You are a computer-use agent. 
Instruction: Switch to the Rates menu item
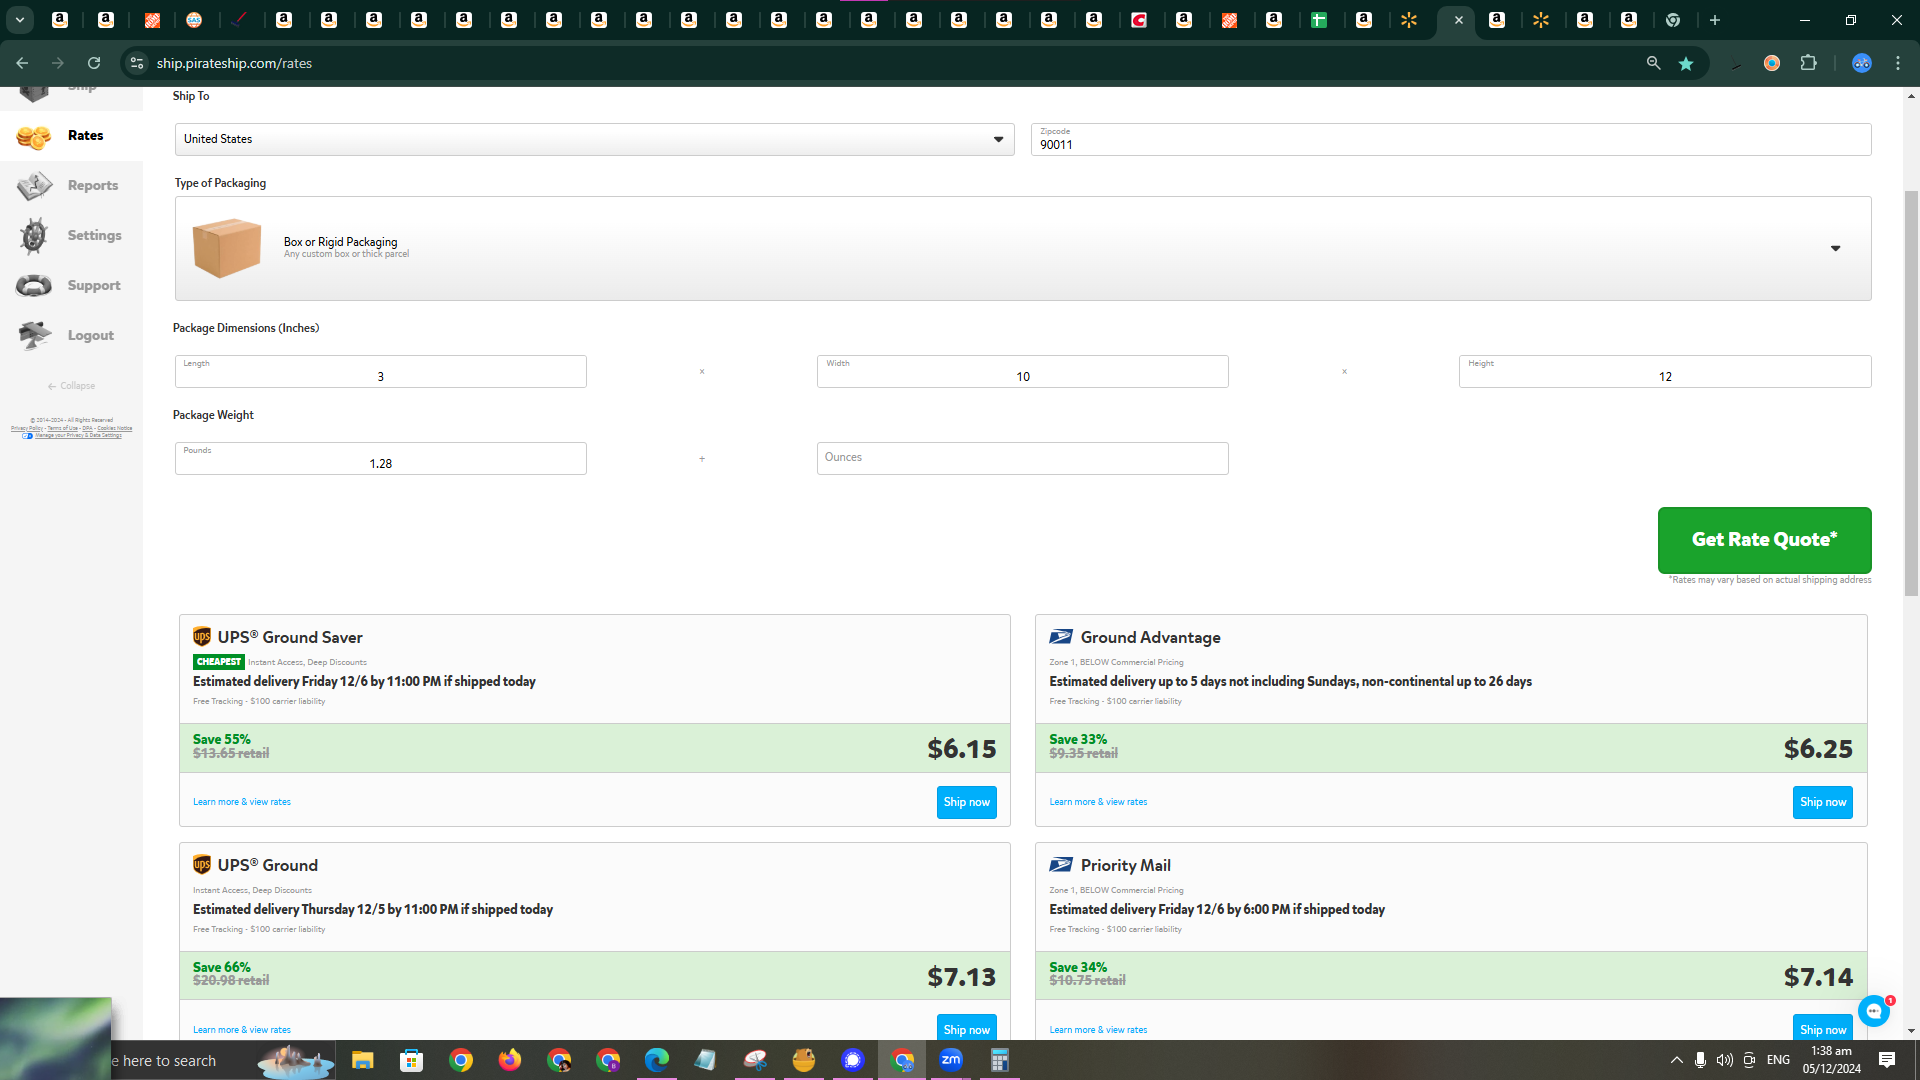tap(86, 136)
